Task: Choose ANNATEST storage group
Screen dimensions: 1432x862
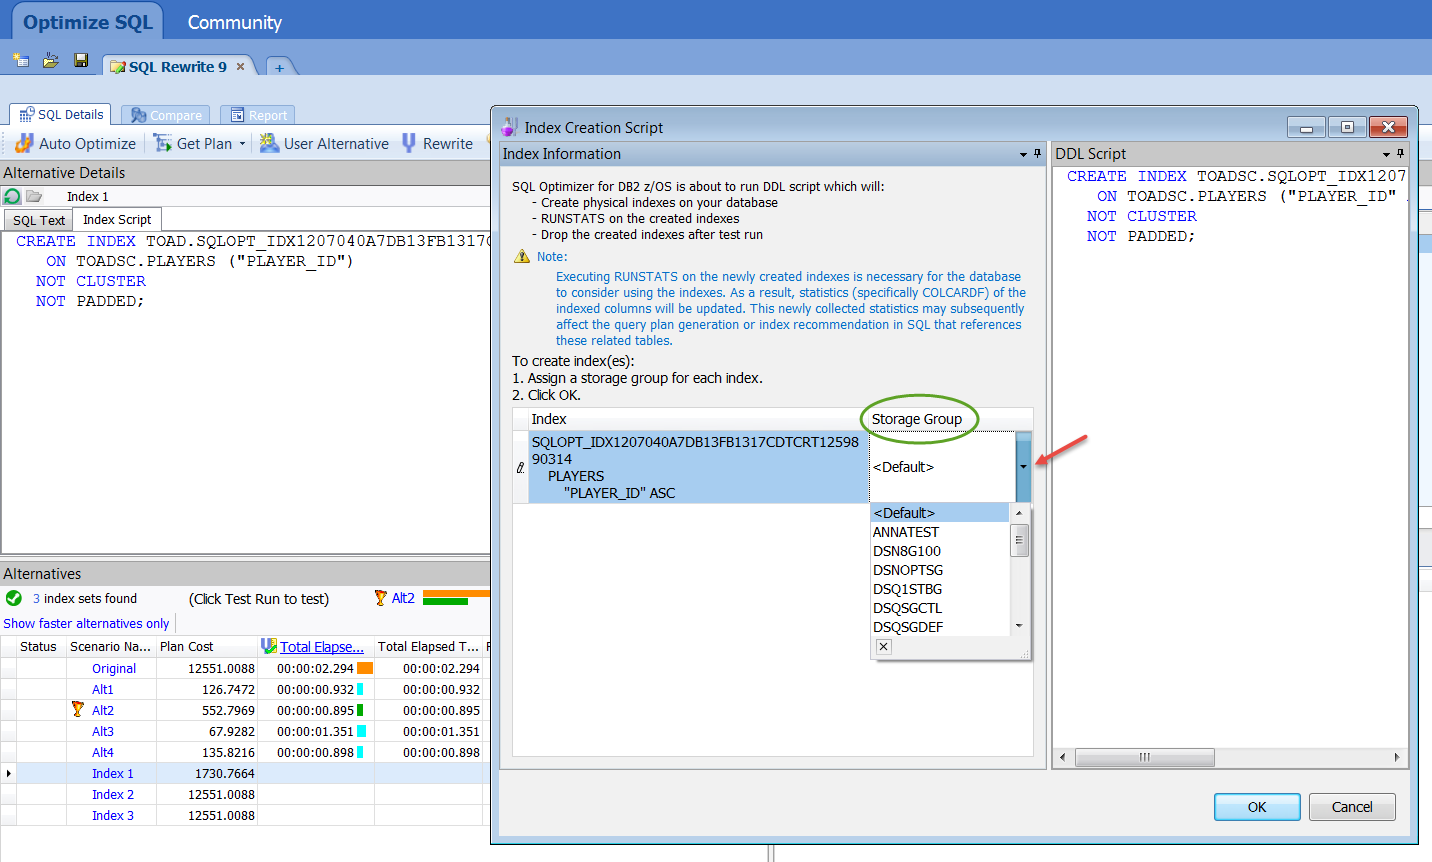Action: point(940,532)
